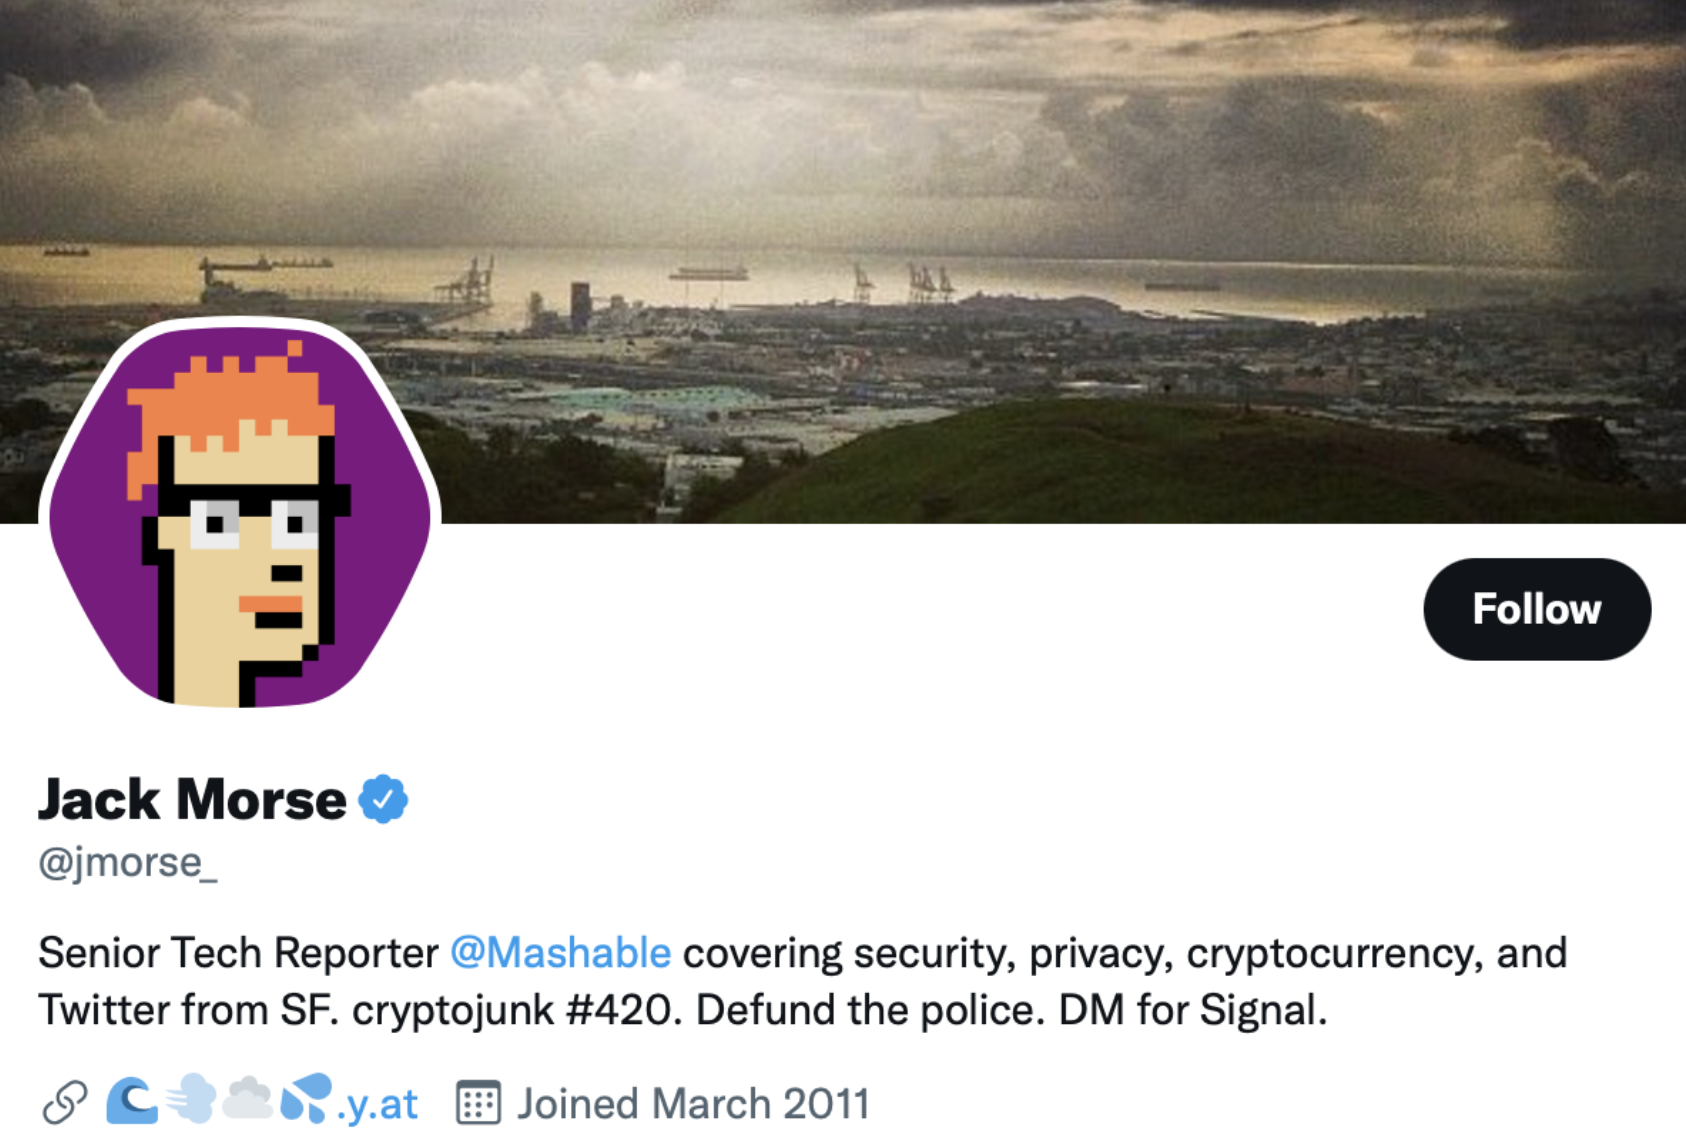Click "Defund the police" in the bio

[x=870, y=1010]
